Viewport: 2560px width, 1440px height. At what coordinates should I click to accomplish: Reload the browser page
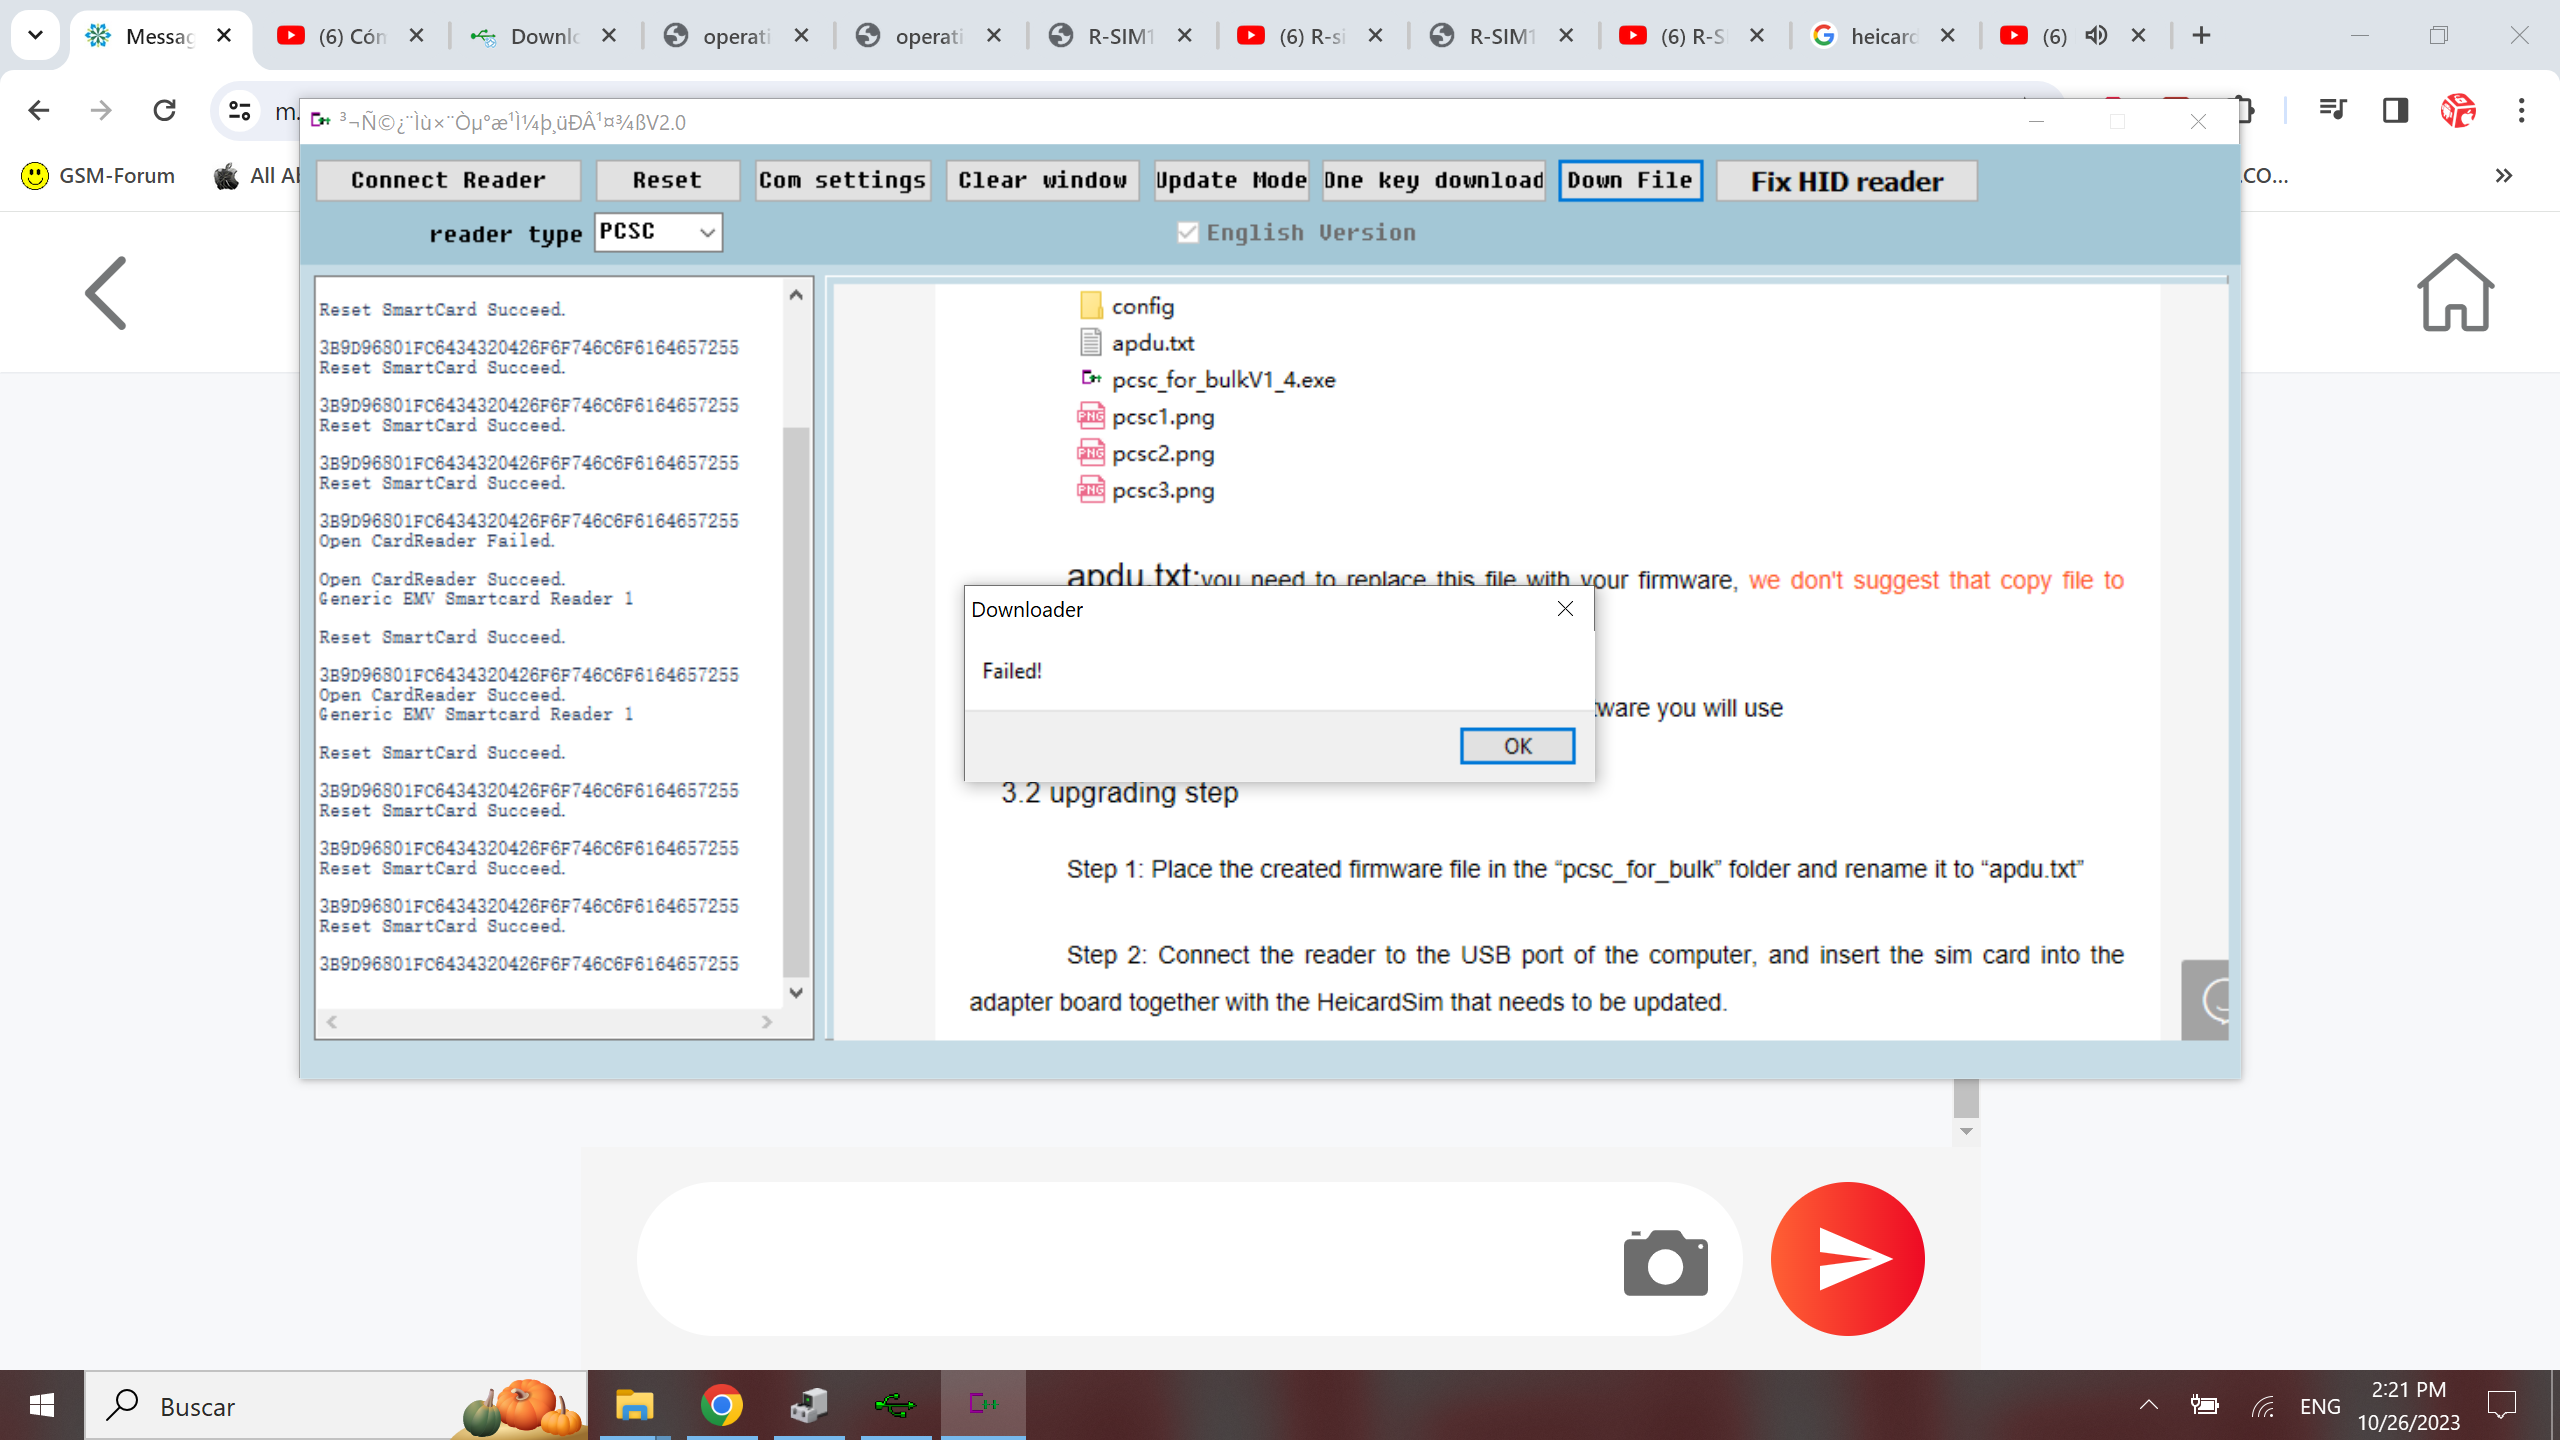(x=165, y=110)
